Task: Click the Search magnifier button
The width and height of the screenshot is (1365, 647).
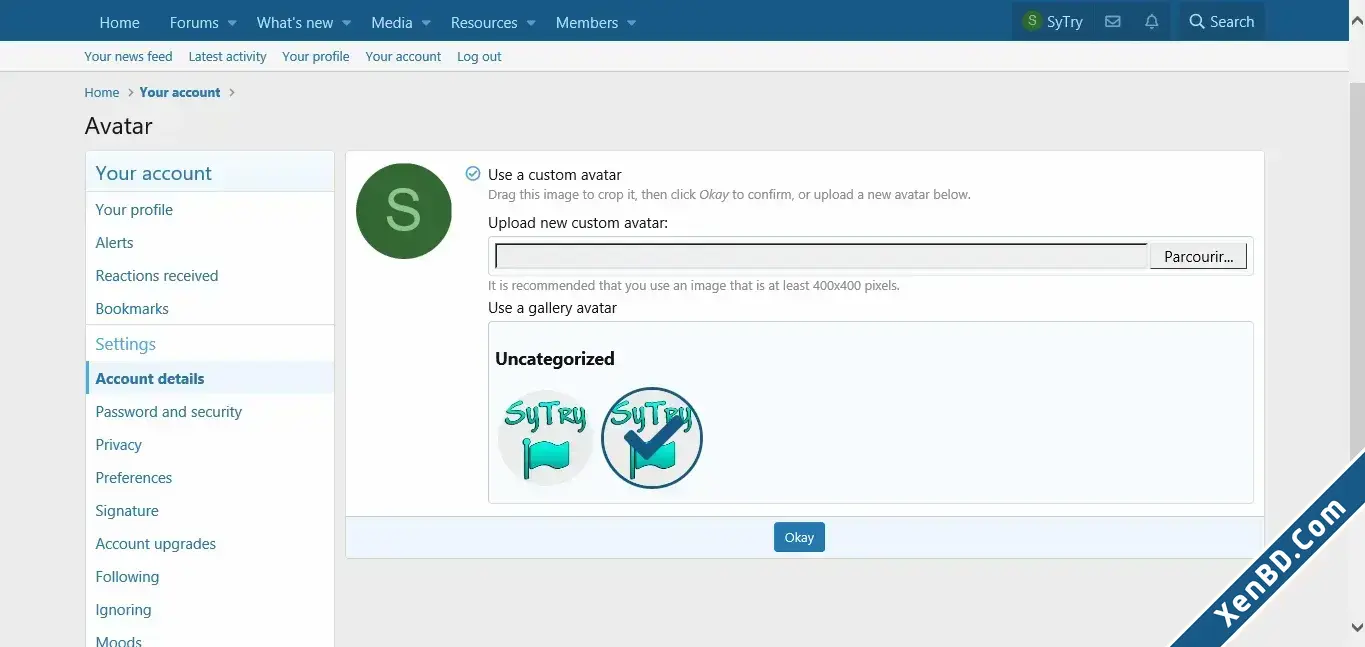Action: pos(1221,22)
